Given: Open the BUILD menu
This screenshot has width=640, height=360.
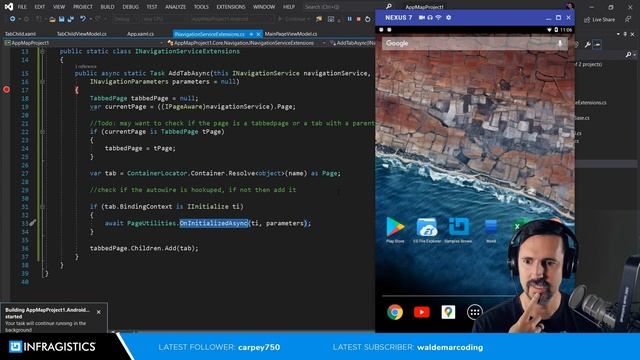Looking at the screenshot, I should point(107,7).
